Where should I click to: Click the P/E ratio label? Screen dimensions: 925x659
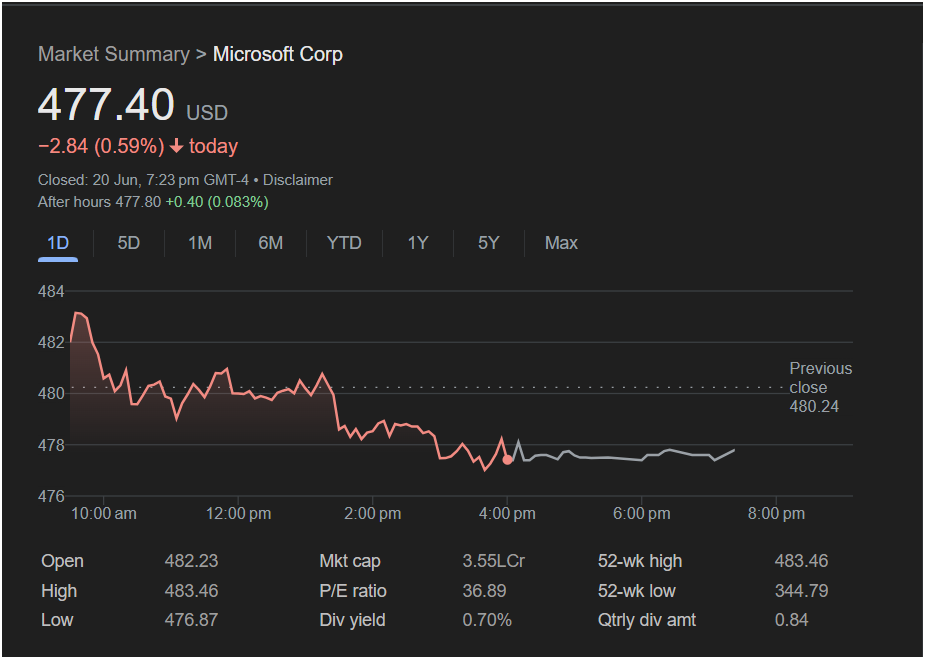pyautogui.click(x=353, y=591)
